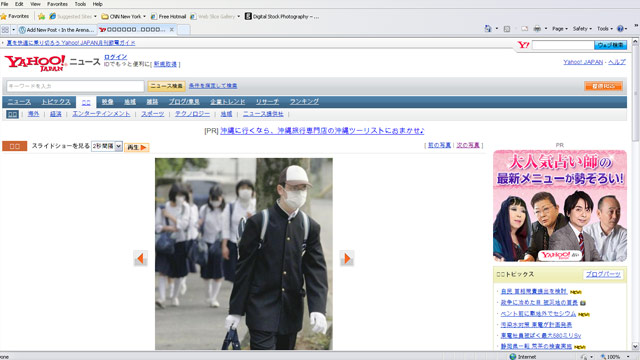Open the テクノロジー category link
This screenshot has width=640, height=360.
click(192, 114)
